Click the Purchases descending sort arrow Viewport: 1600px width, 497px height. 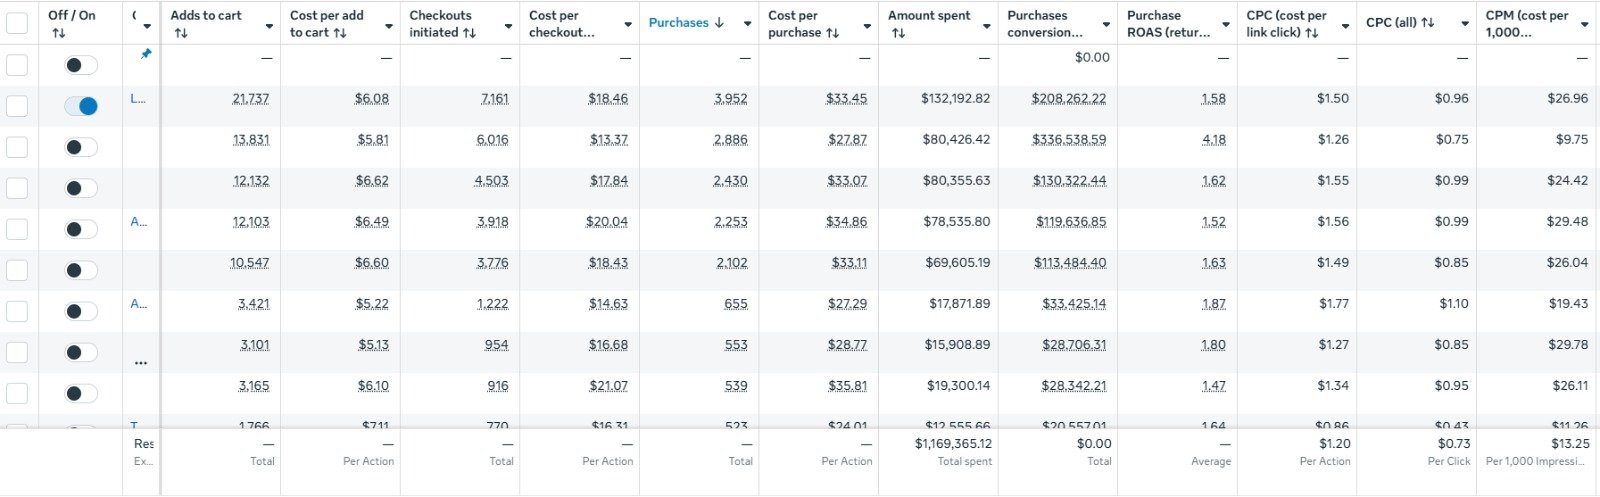point(719,23)
